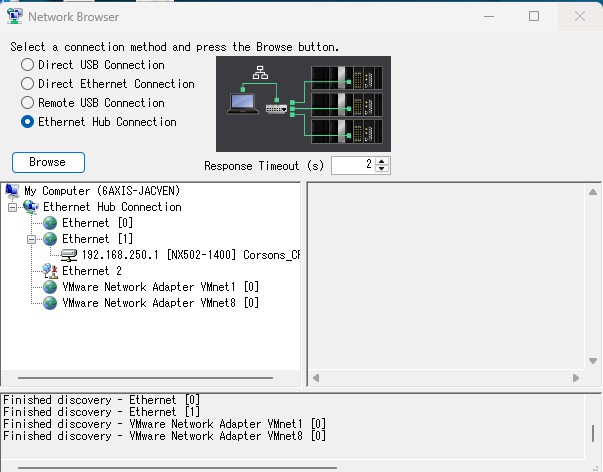Click the controller device icon for 192.168.250.1
Image resolution: width=603 pixels, height=472 pixels.
point(69,255)
